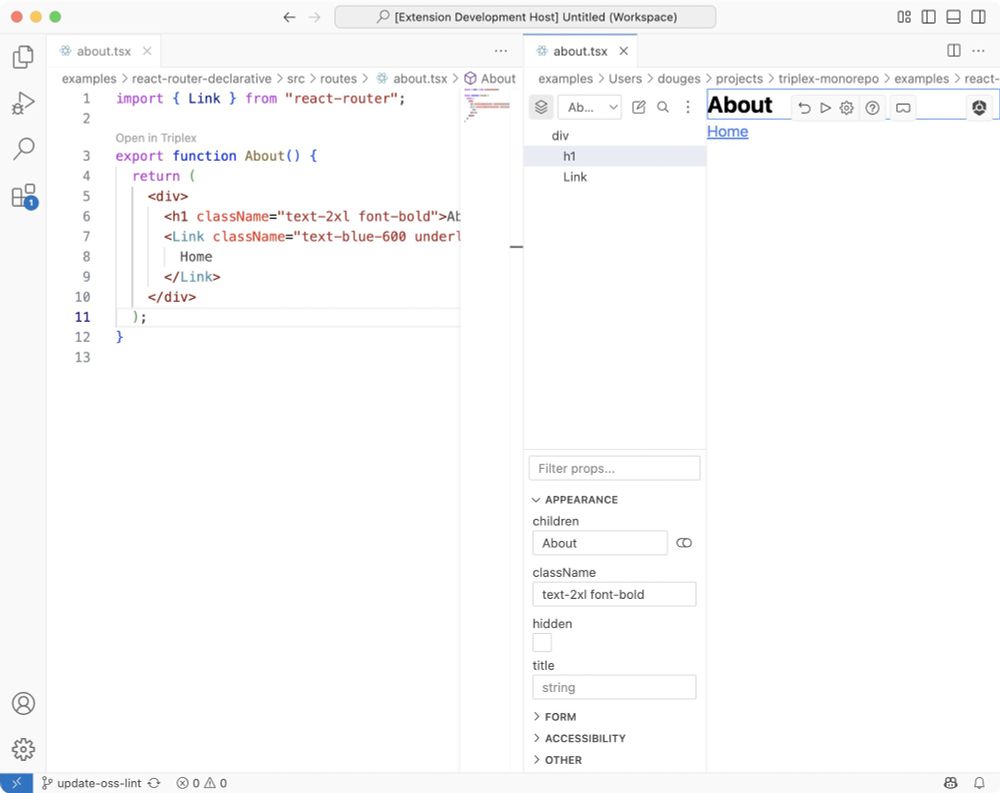This screenshot has height=793, width=1000.
Task: Select the div element in scene tree
Action: click(560, 135)
